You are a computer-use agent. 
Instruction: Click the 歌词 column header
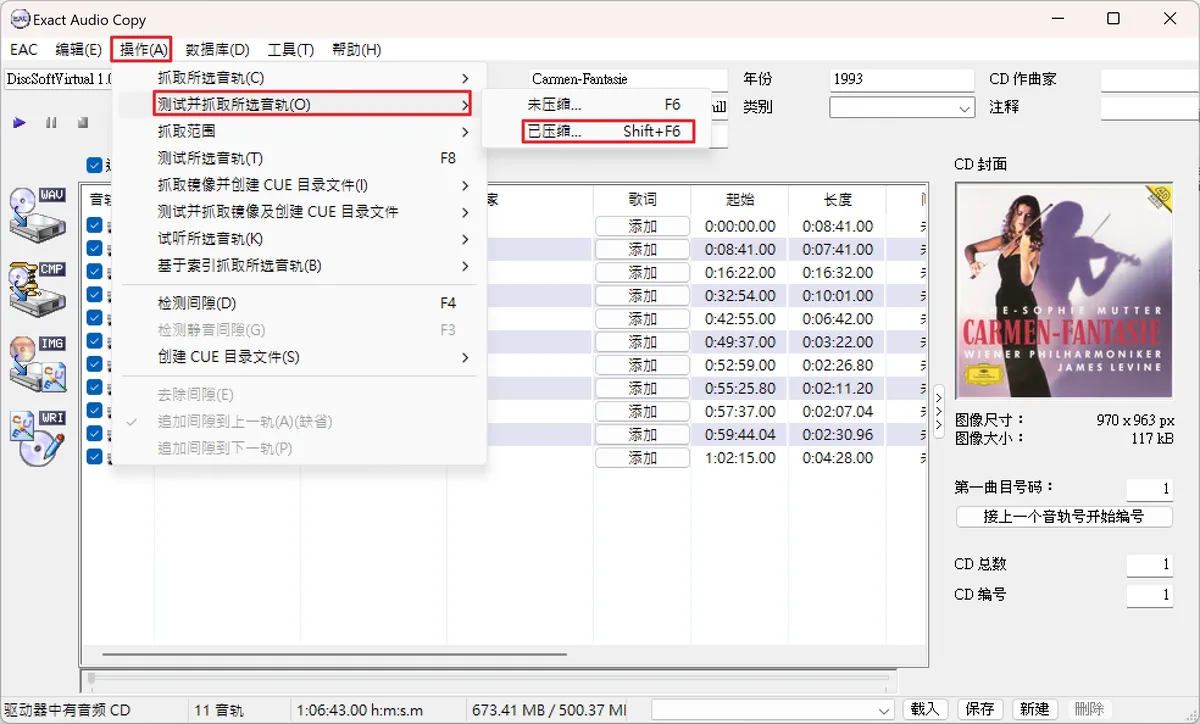[642, 199]
